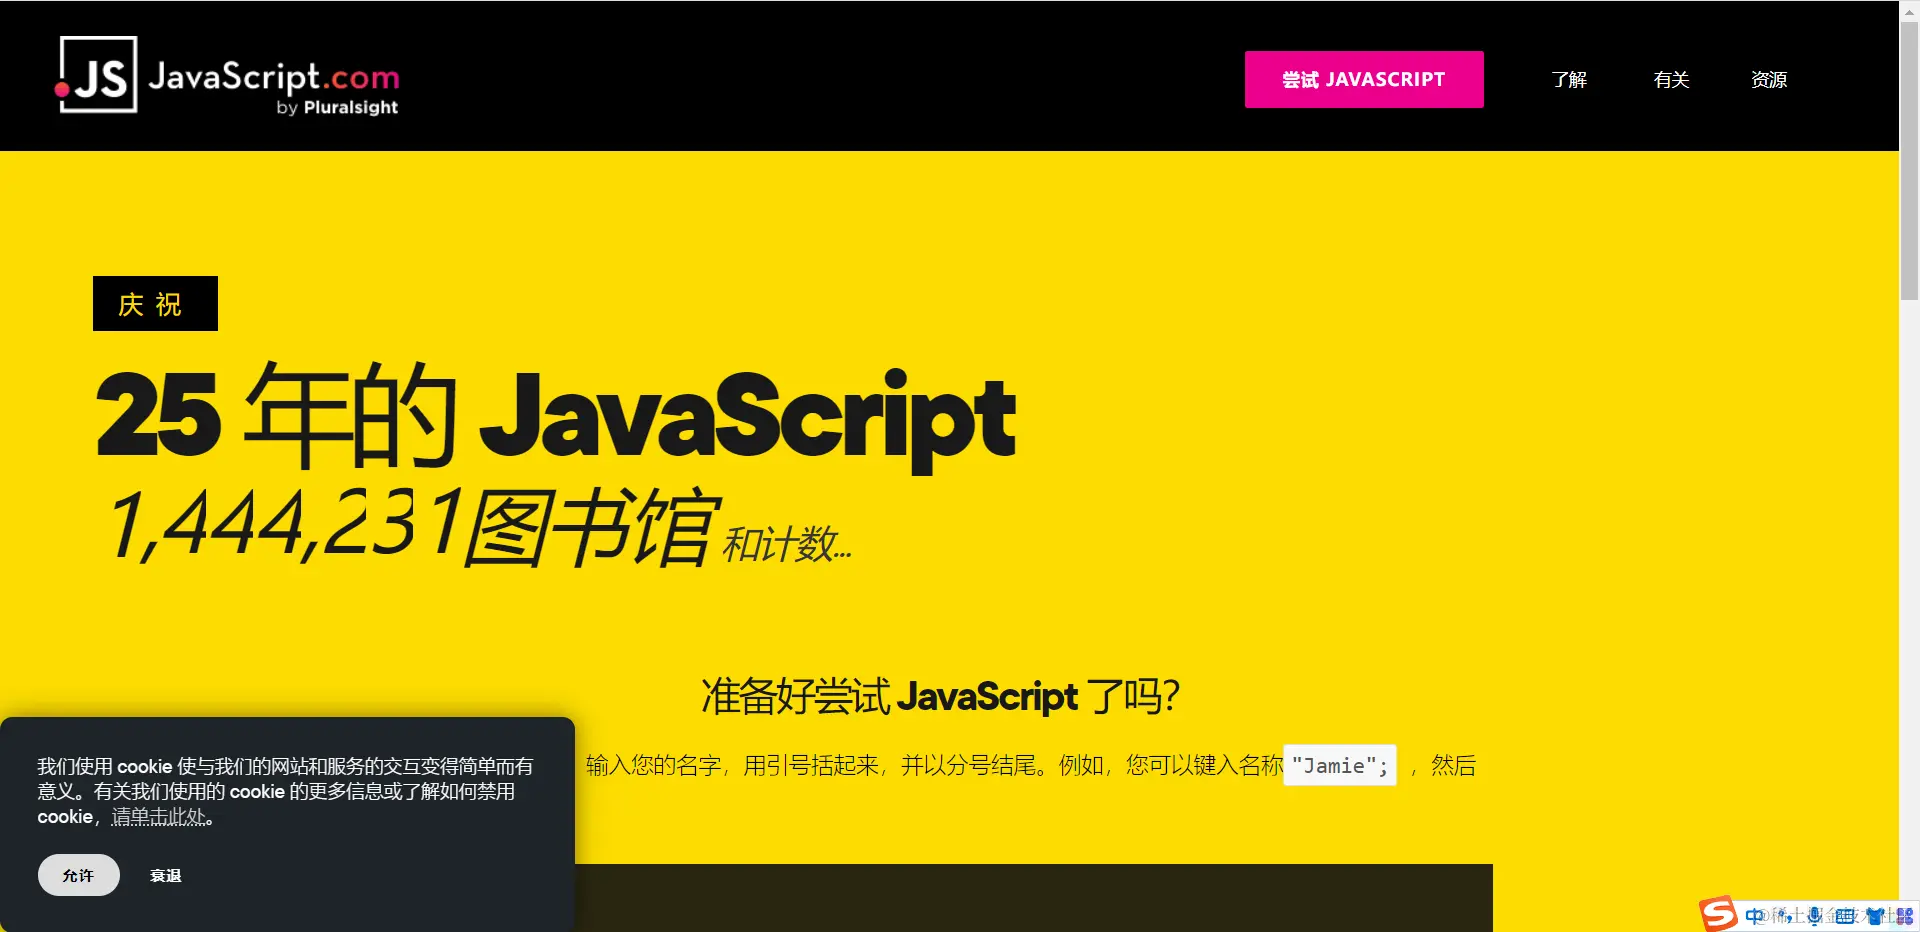Image resolution: width=1920 pixels, height=932 pixels.
Task: Toggle the Chinese/English input mode icon
Action: [1755, 916]
